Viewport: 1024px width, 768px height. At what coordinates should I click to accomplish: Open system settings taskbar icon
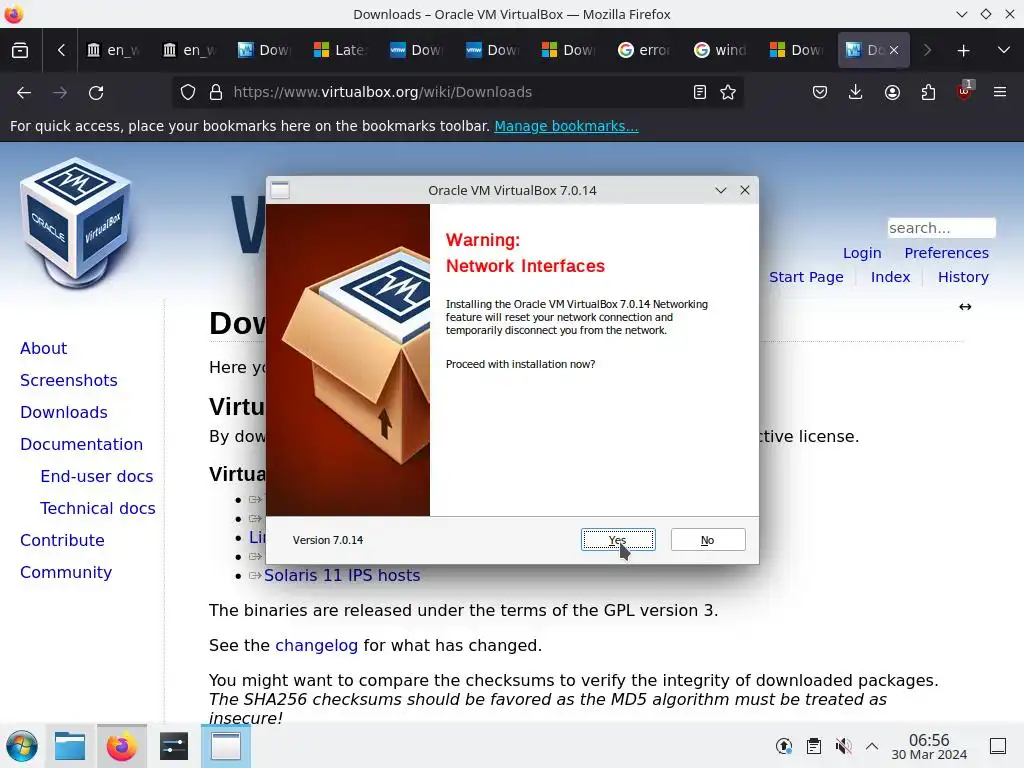pos(174,746)
